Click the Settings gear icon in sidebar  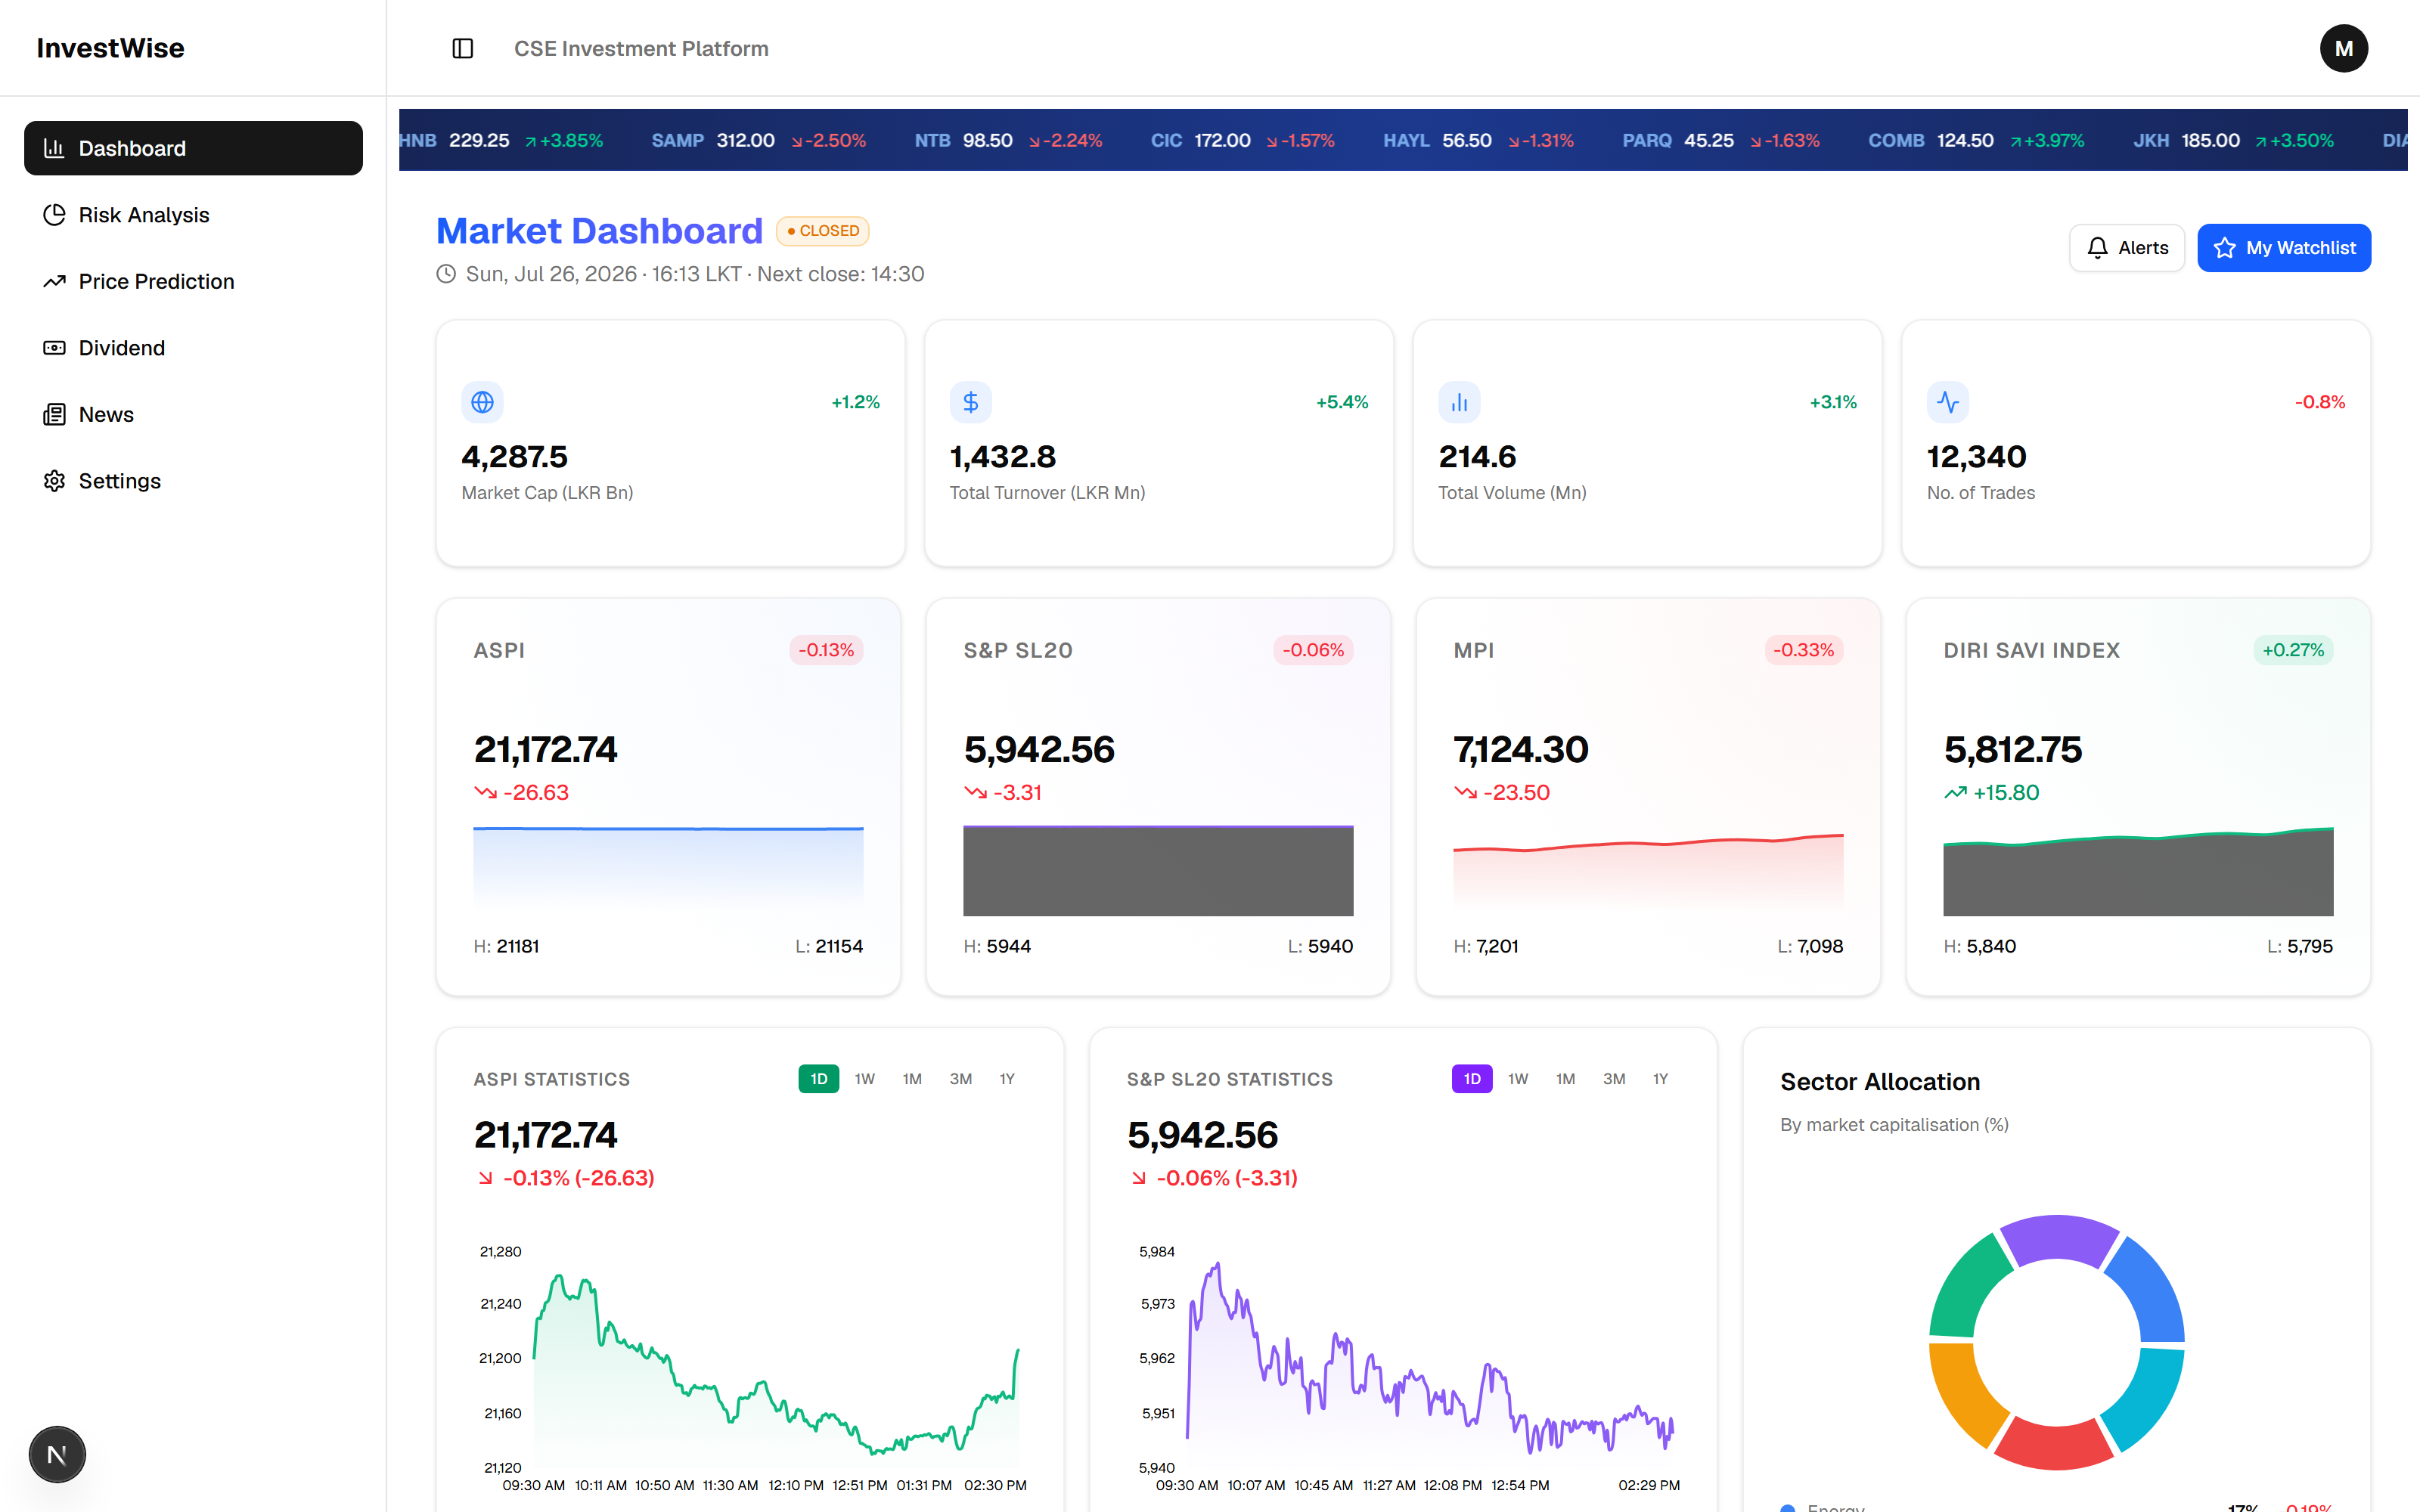pyautogui.click(x=54, y=481)
